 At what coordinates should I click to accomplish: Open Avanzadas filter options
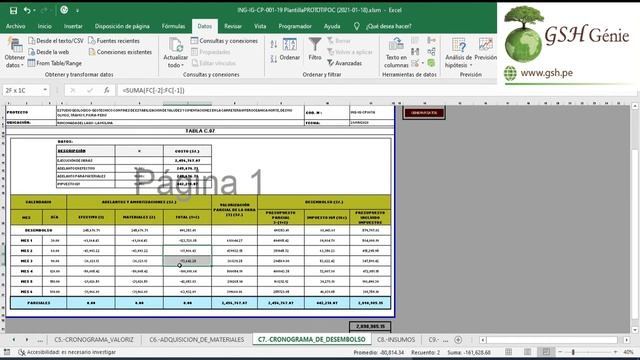(x=344, y=63)
